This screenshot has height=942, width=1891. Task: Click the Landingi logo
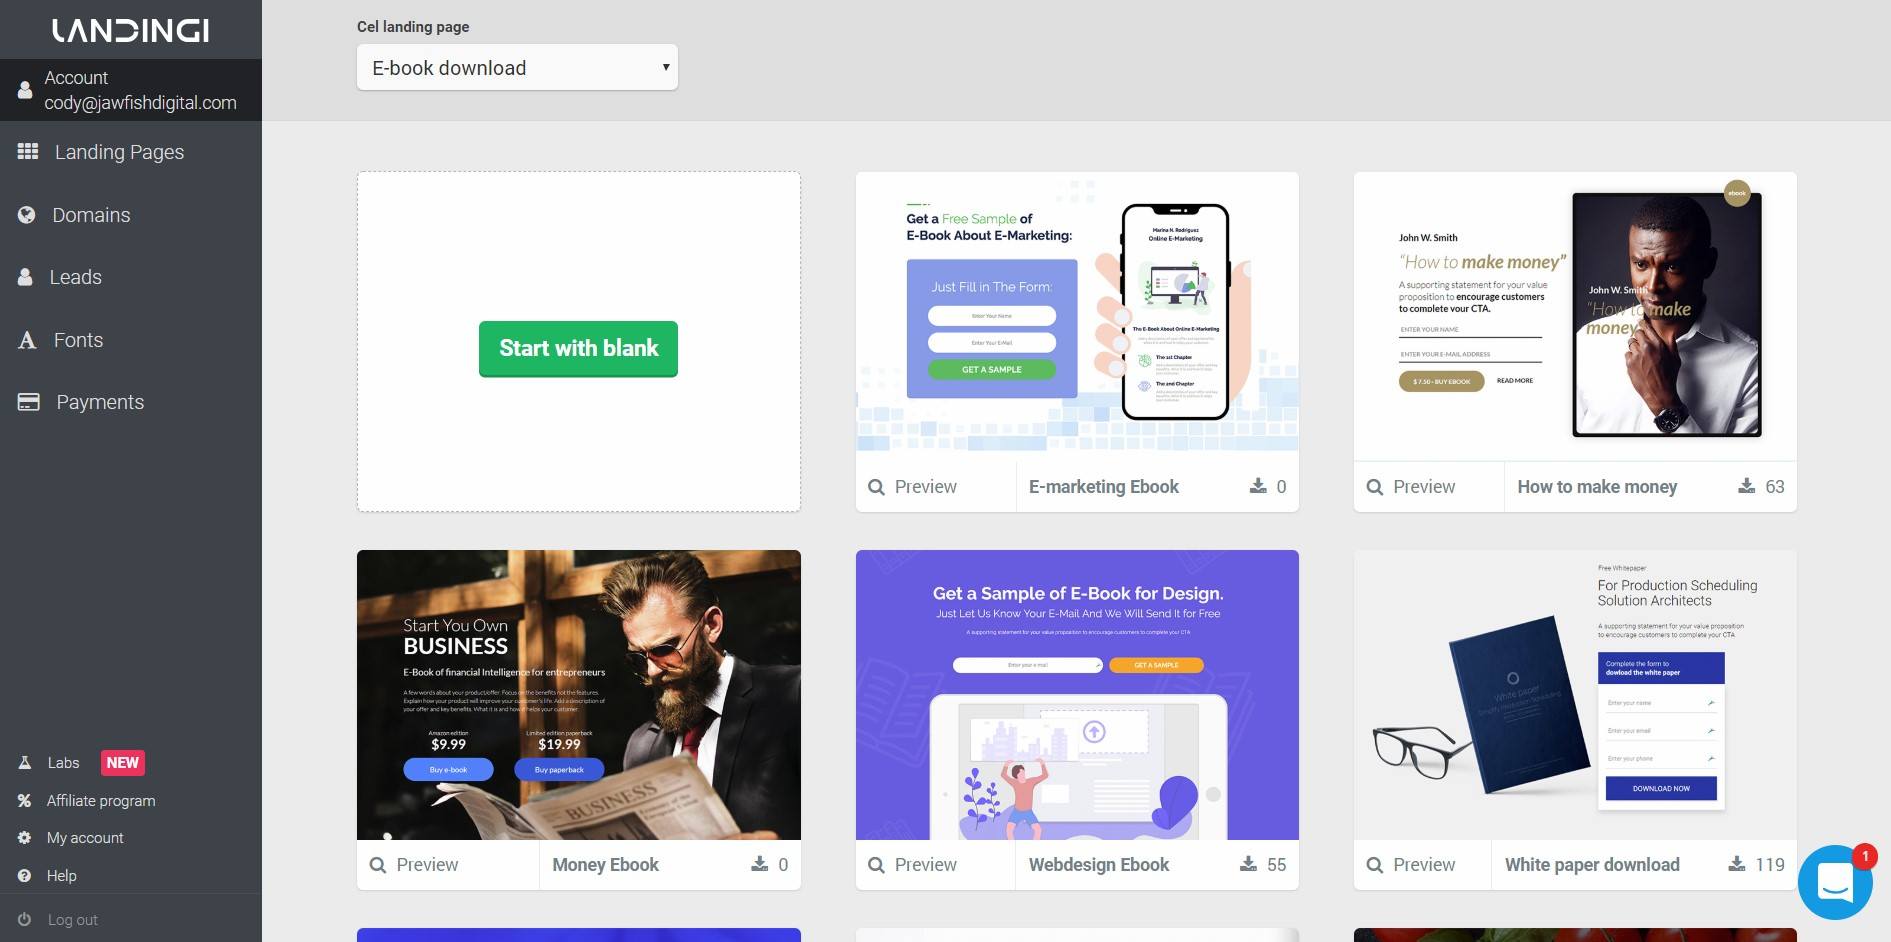[x=131, y=30]
